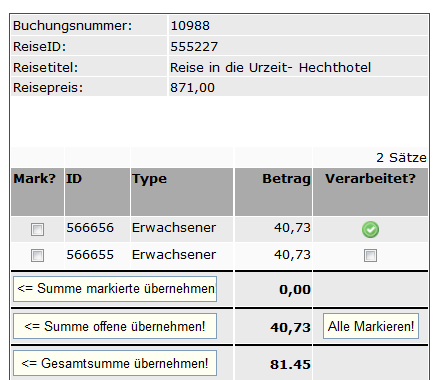The width and height of the screenshot is (434, 380).
Task: Select ID value 566656
Action: 90,228
